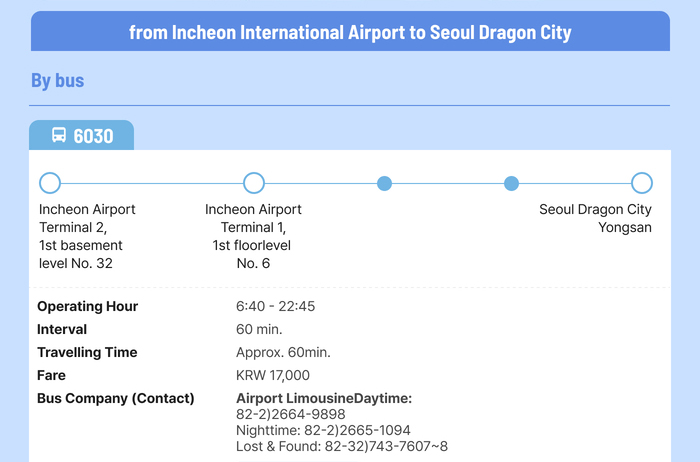Image resolution: width=700 pixels, height=462 pixels.
Task: Click the Seoul Dragon City Yongsan stop circle
Action: [x=642, y=183]
